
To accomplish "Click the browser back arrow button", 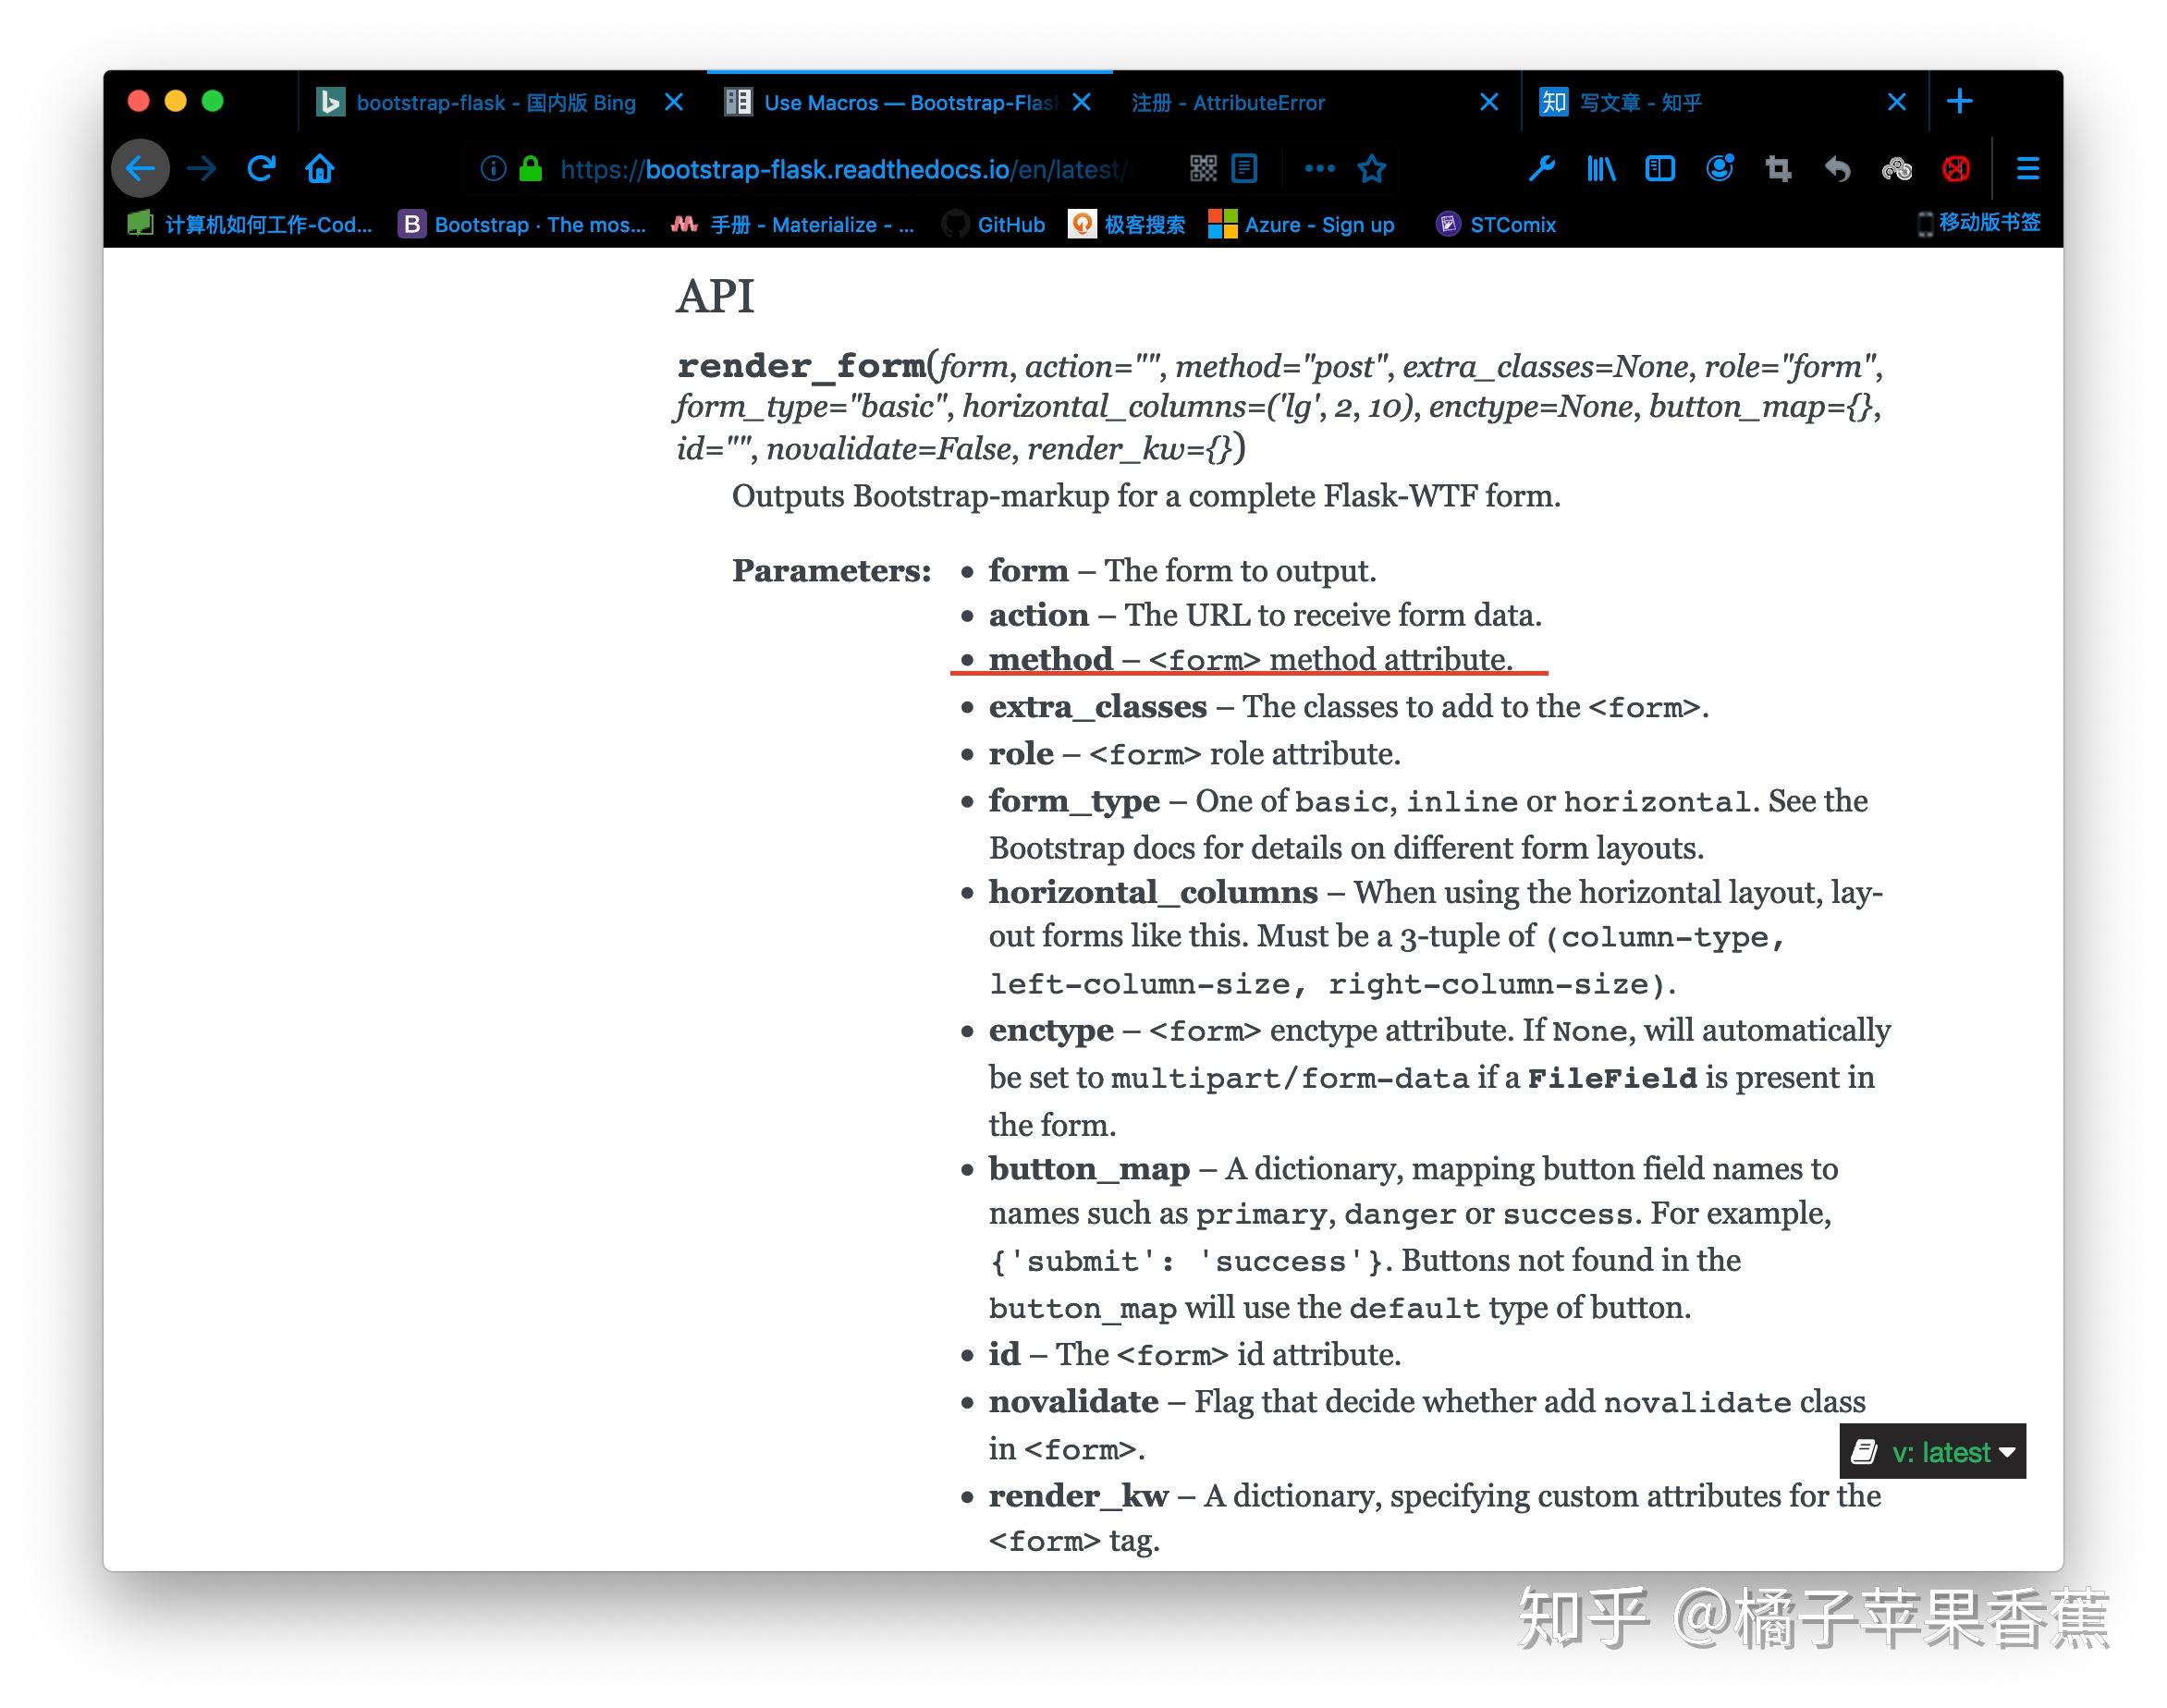I will point(140,168).
